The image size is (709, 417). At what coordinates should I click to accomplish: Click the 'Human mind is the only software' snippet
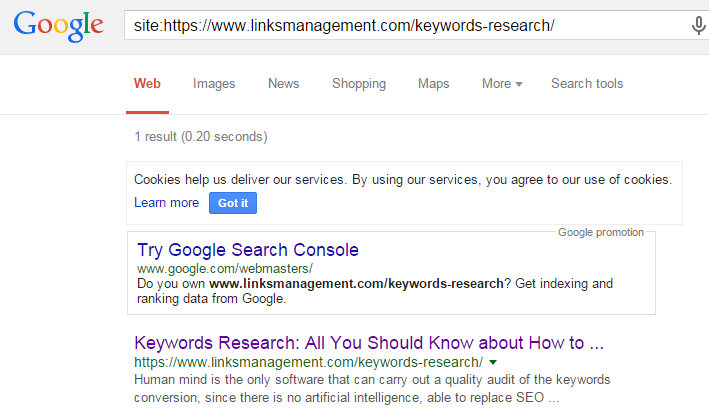pos(372,389)
